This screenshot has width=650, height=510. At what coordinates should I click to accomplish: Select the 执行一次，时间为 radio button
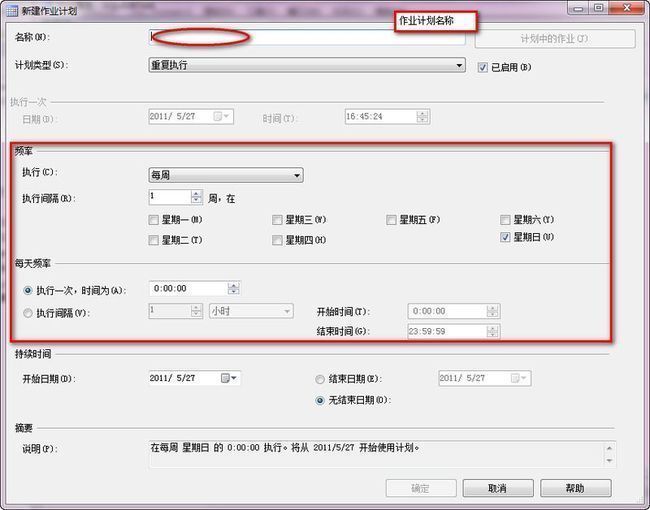coord(28,291)
